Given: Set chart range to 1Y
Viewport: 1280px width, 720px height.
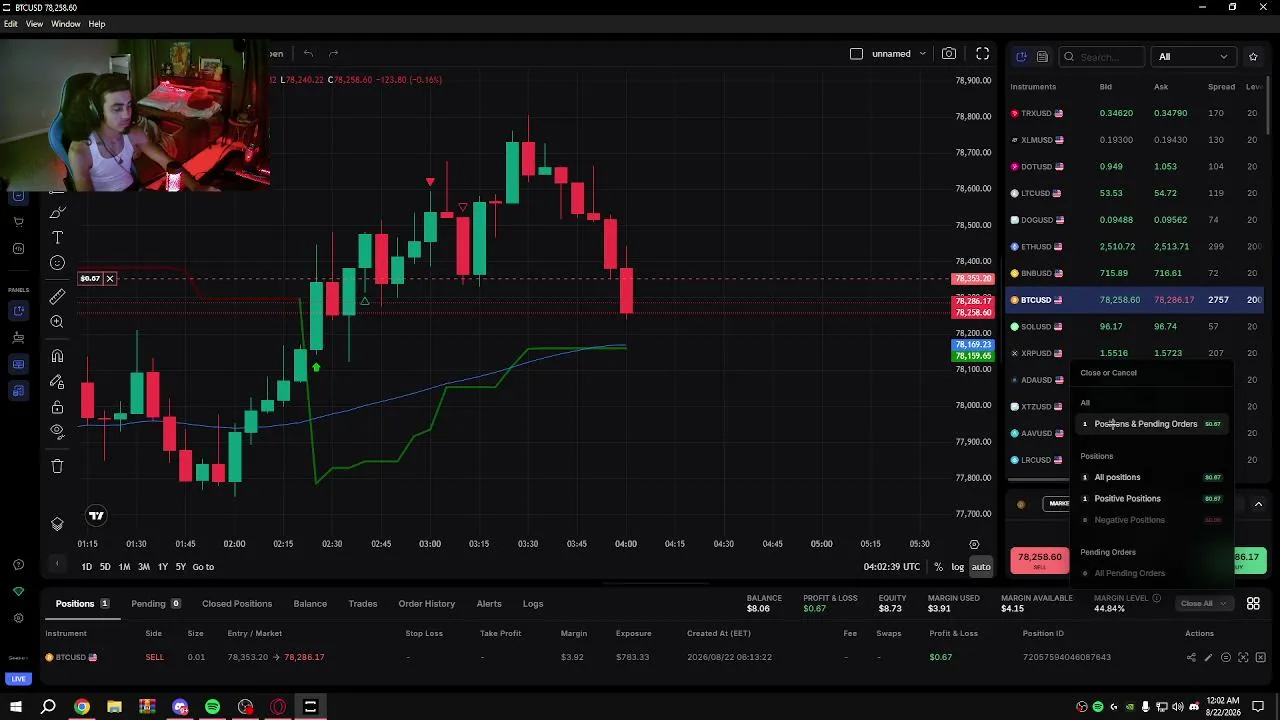Looking at the screenshot, I should tap(162, 567).
